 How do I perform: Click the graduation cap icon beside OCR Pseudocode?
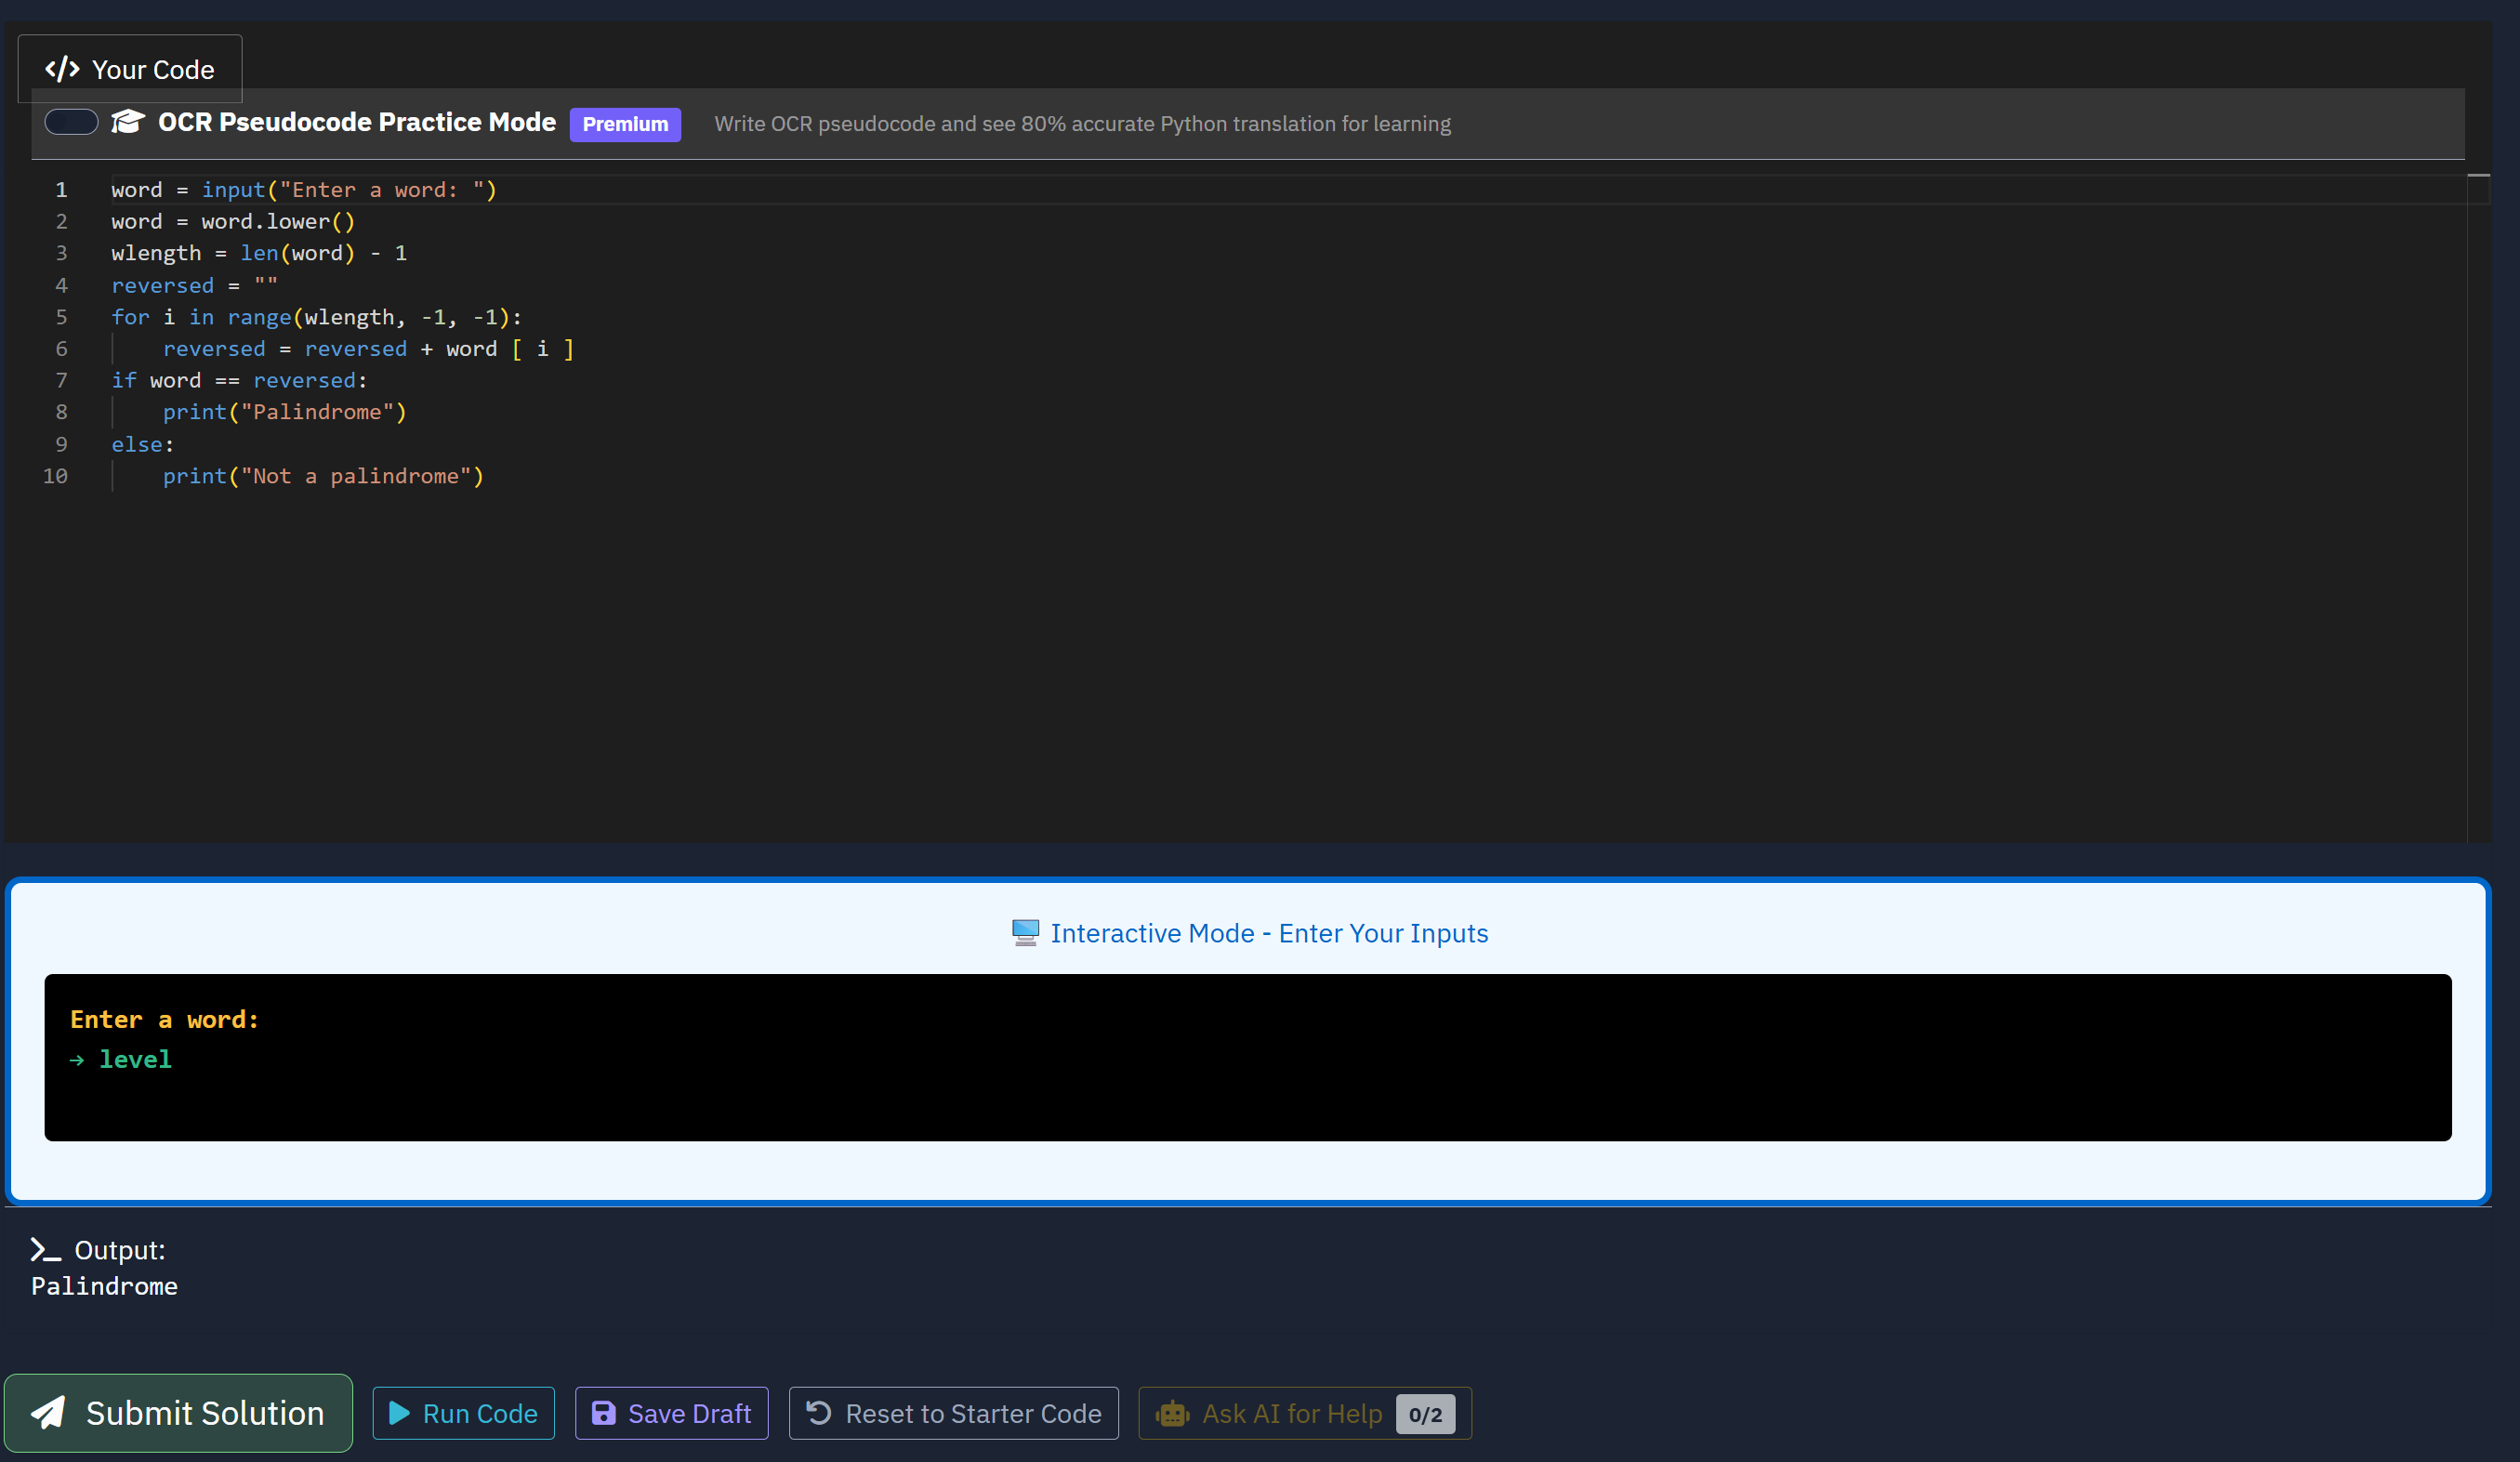pos(126,121)
